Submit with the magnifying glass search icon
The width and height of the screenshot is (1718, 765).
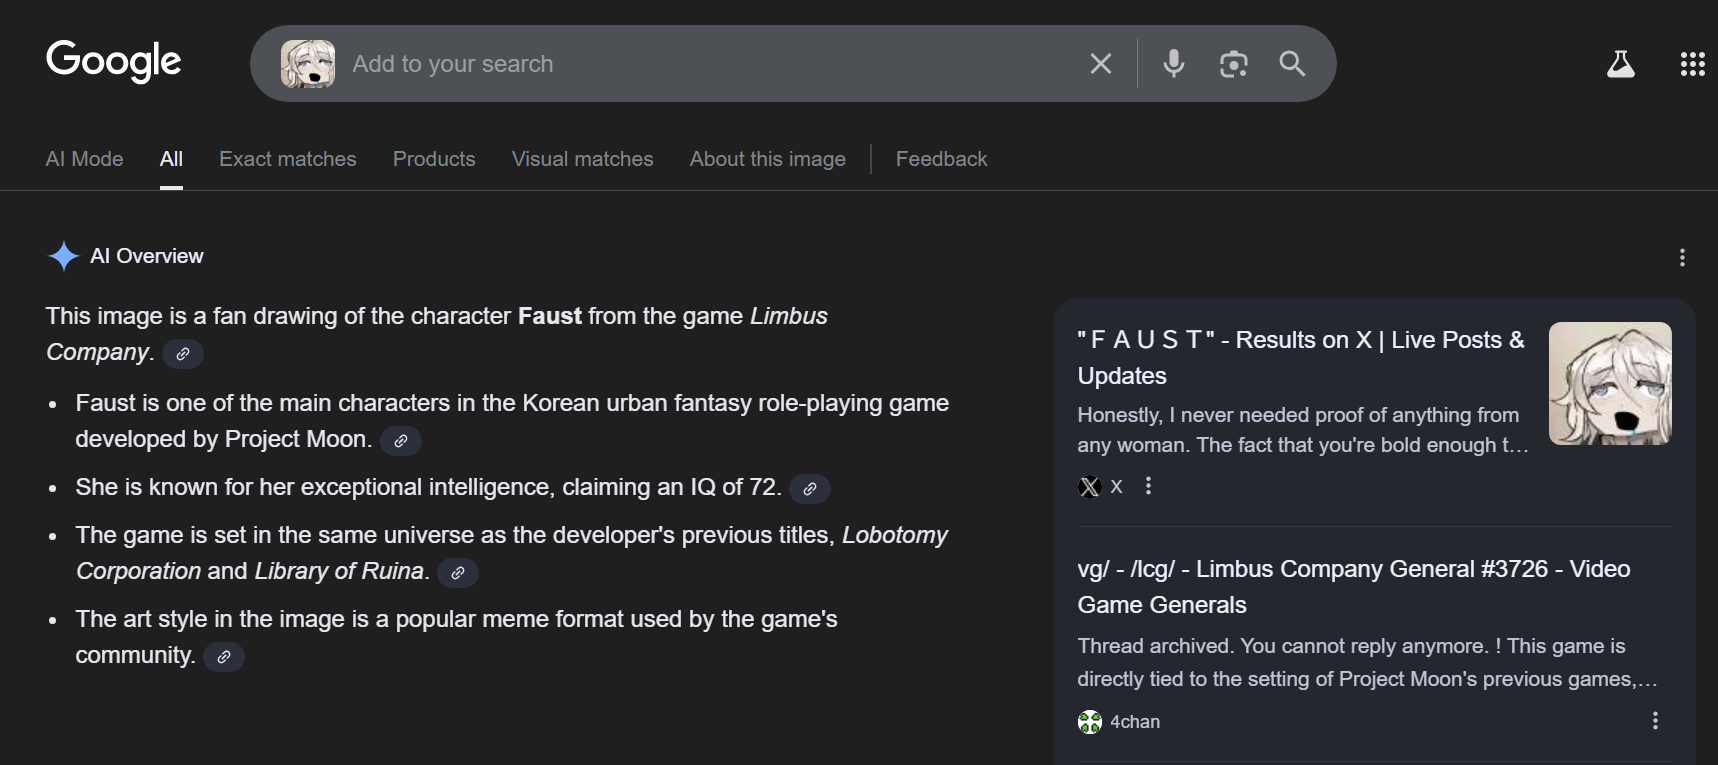tap(1292, 64)
